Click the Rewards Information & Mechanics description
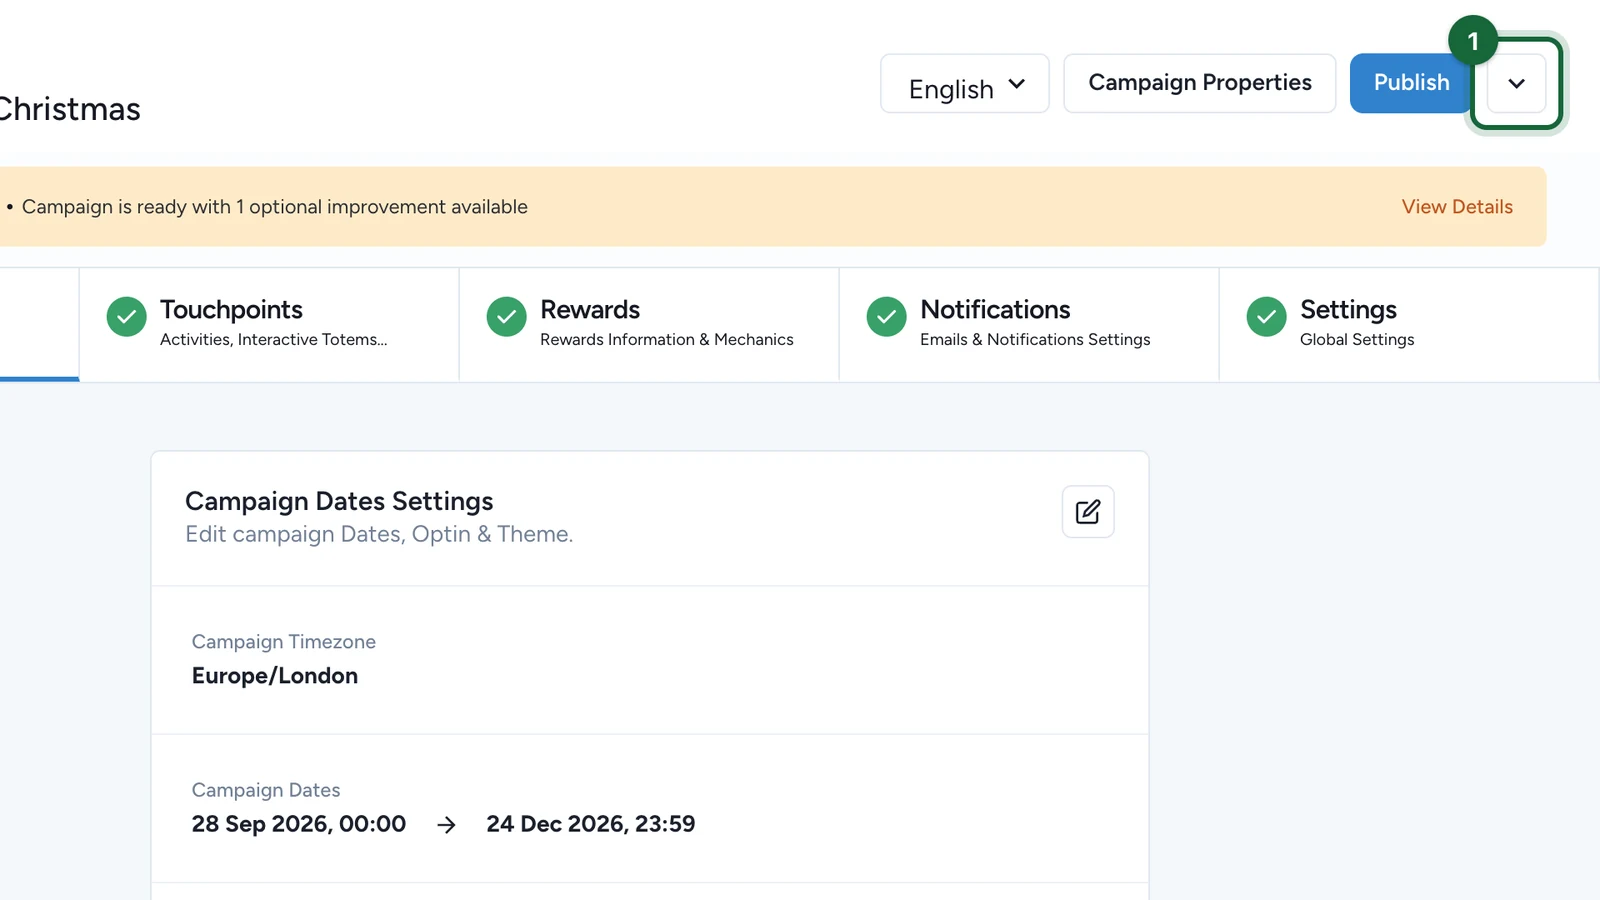The image size is (1600, 900). point(667,340)
